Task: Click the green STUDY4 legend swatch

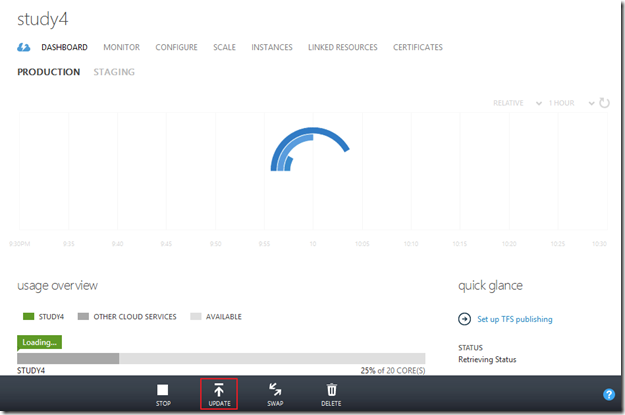Action: coord(29,317)
